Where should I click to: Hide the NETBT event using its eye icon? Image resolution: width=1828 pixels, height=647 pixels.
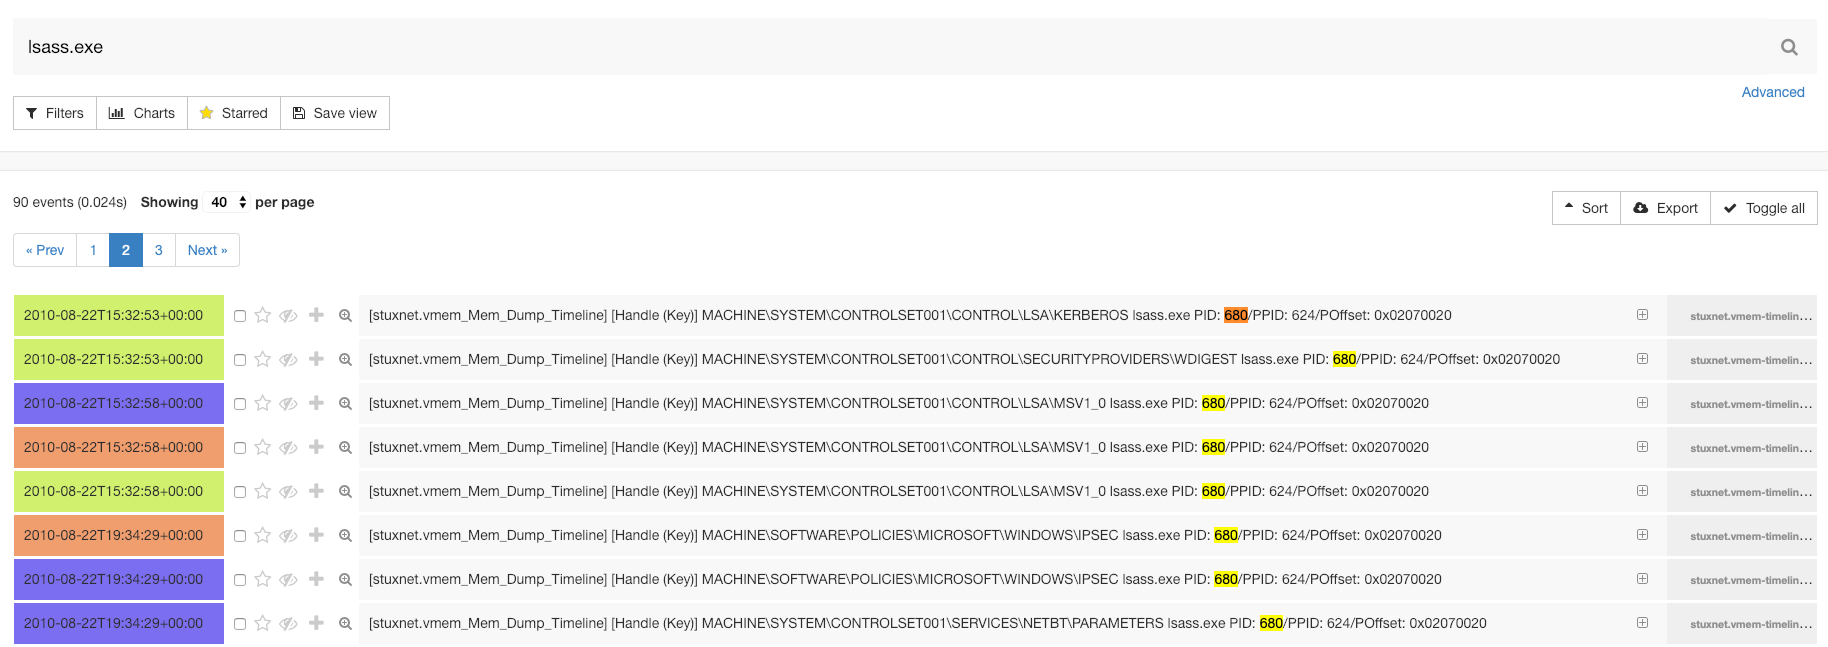pos(288,623)
